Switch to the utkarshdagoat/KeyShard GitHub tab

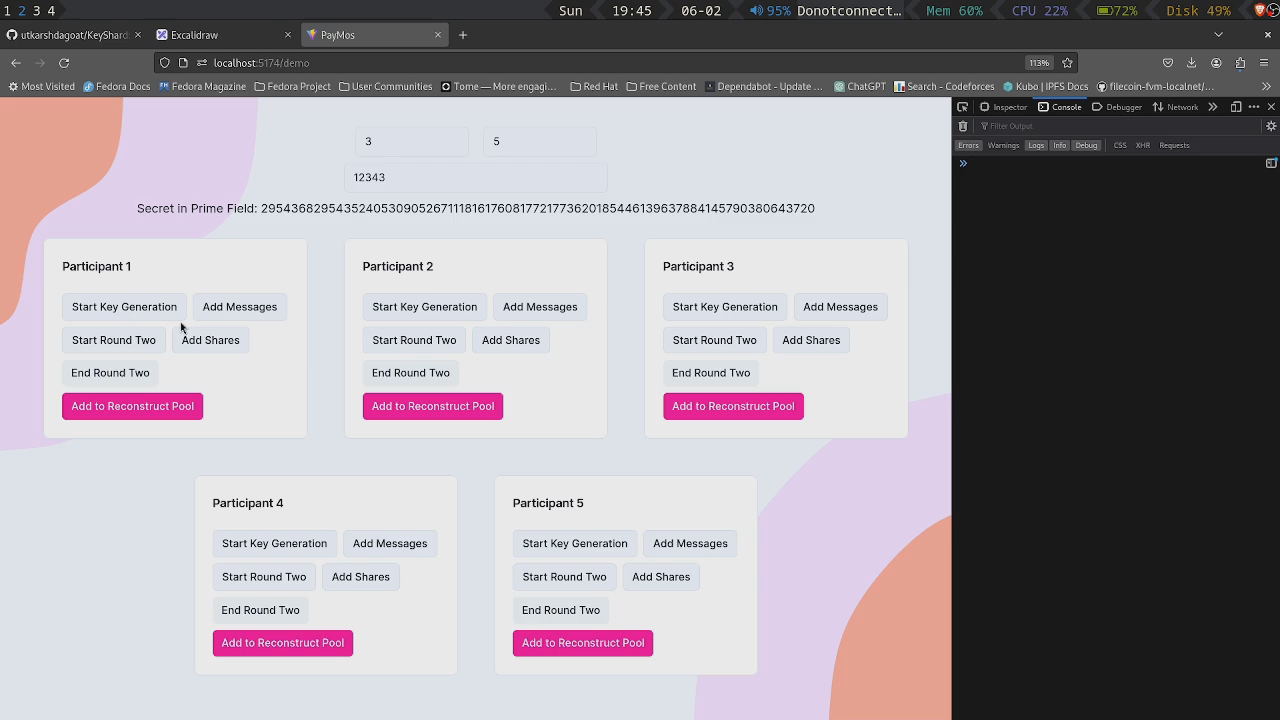coord(75,35)
